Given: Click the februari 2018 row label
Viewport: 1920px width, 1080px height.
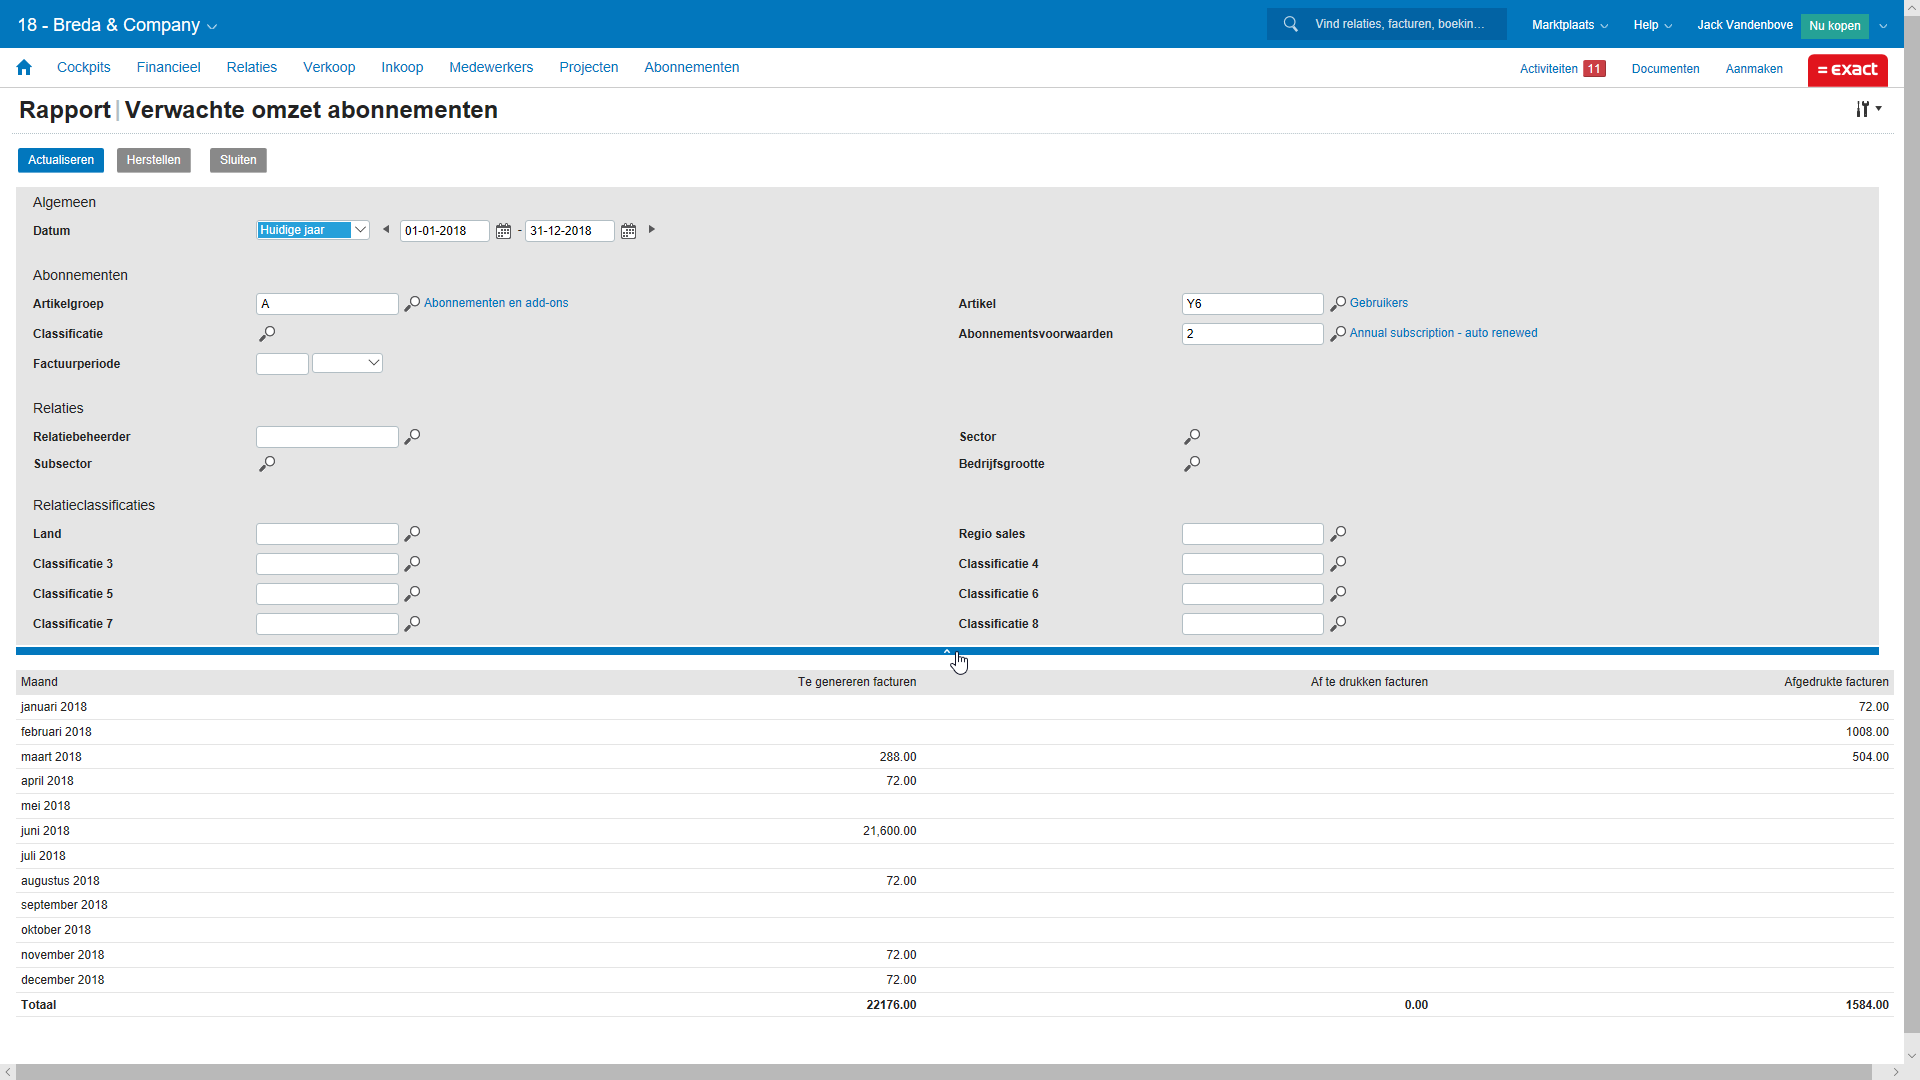Looking at the screenshot, I should (56, 732).
